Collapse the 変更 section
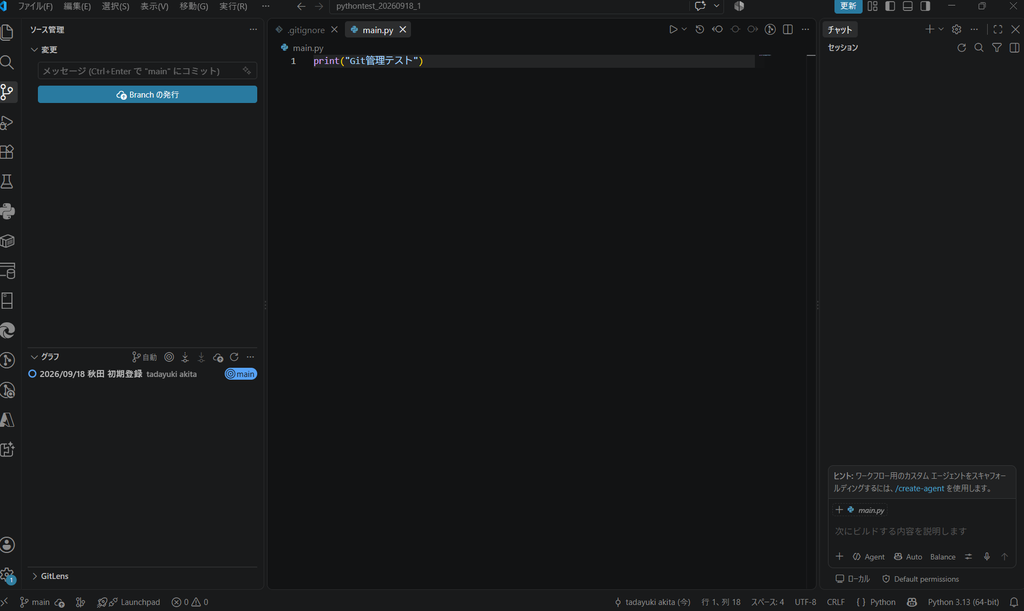 [44, 50]
